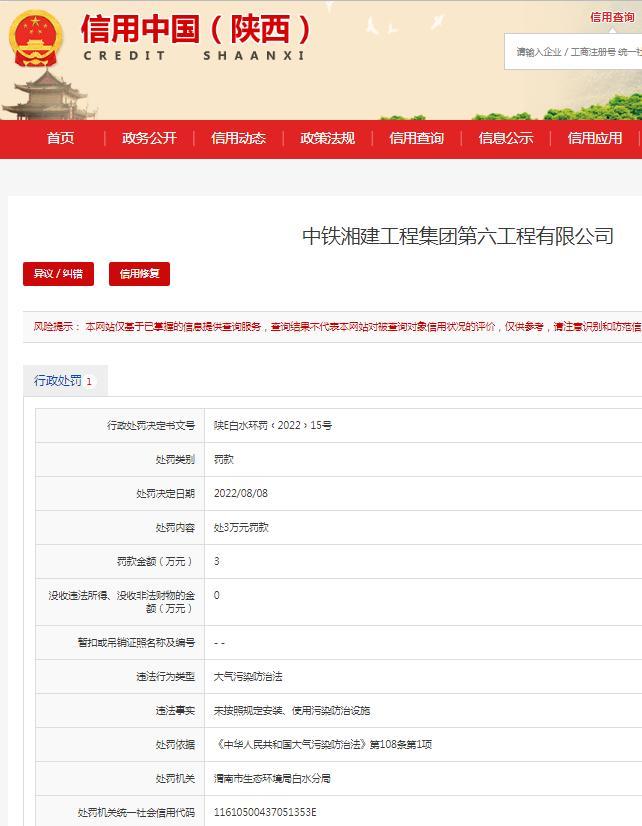Click the 信用查询 label above search box
The image size is (642, 826).
click(612, 17)
